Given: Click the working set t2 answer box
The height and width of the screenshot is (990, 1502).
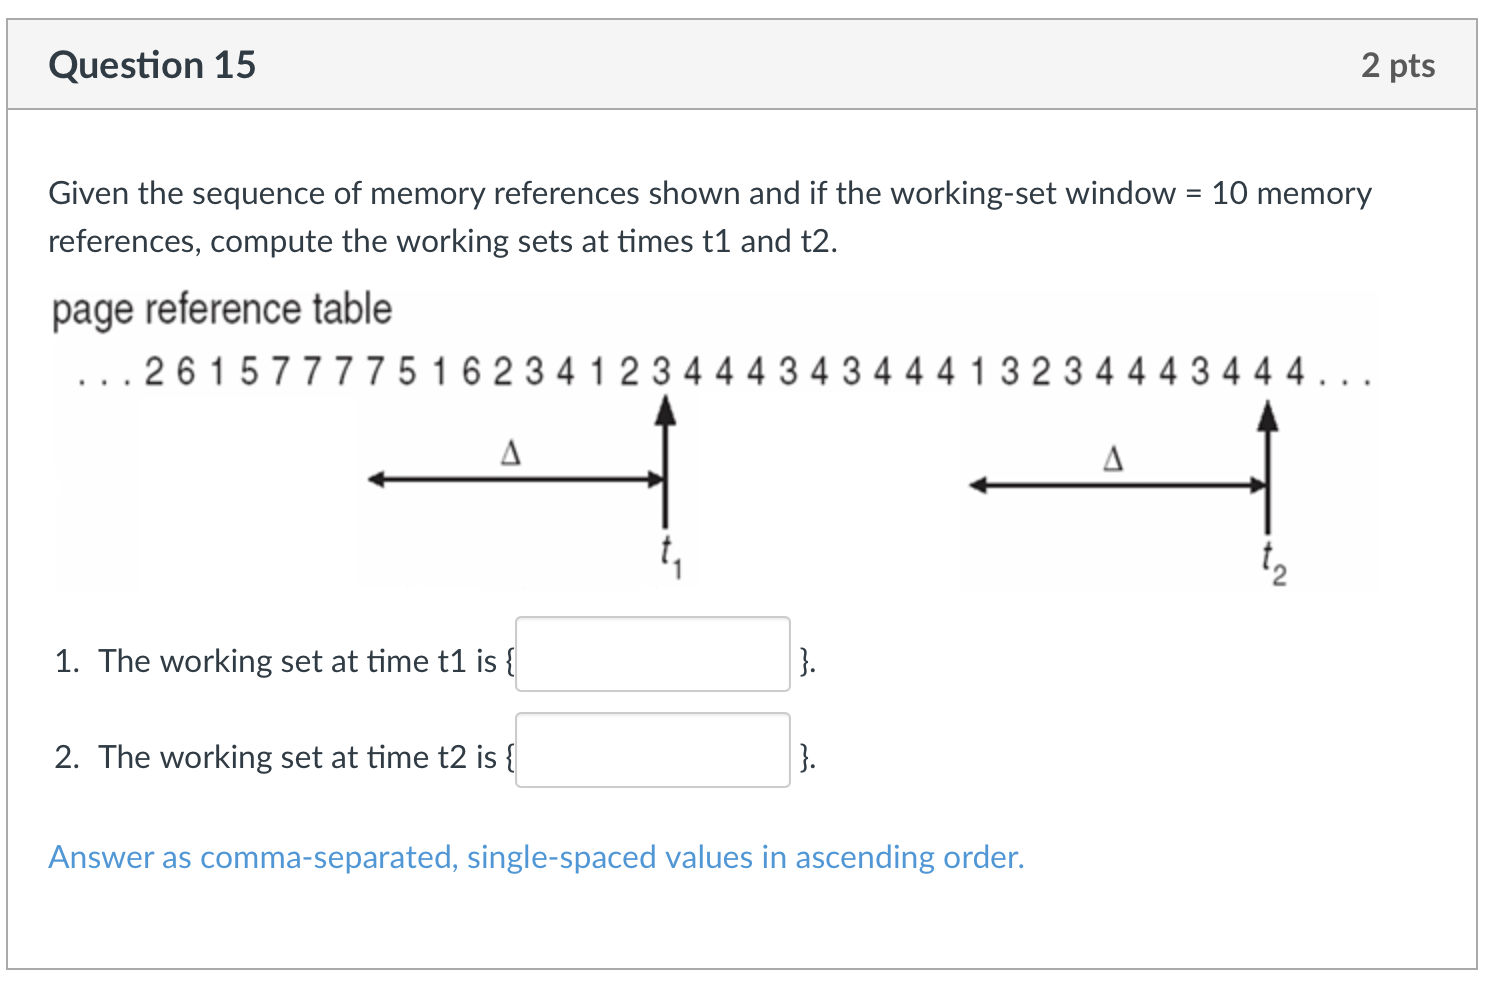Looking at the screenshot, I should [x=652, y=751].
